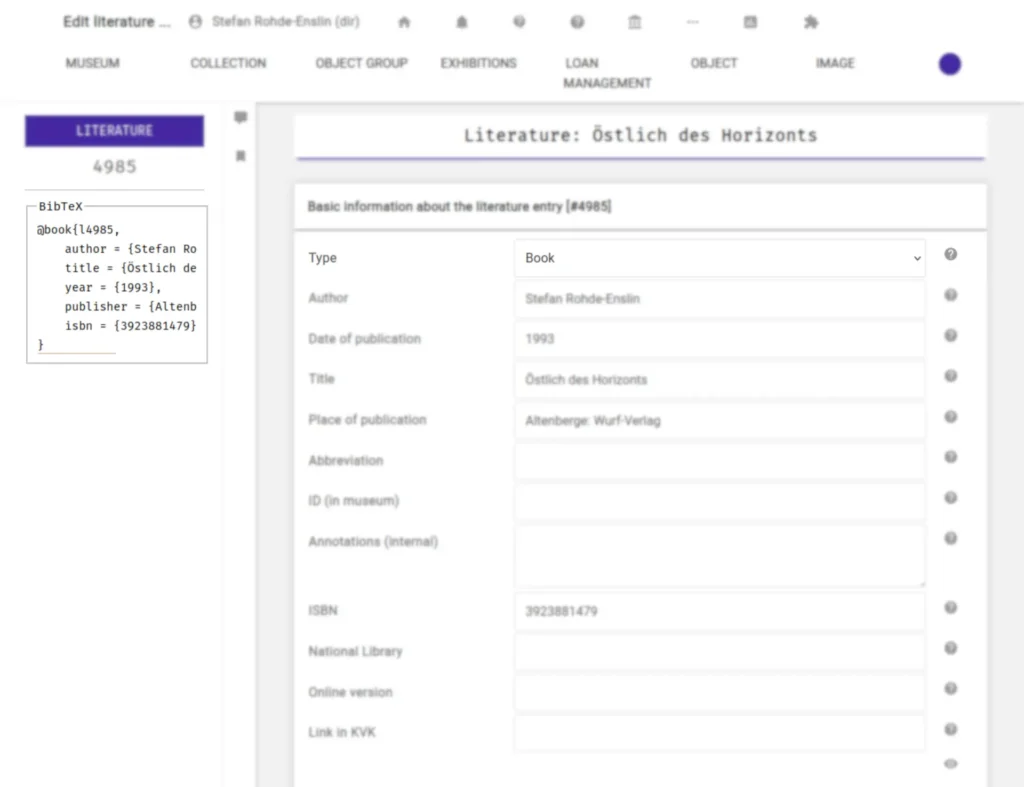Open the question mark help icon in top bar
Image resolution: width=1024 pixels, height=787 pixels.
pyautogui.click(x=577, y=22)
